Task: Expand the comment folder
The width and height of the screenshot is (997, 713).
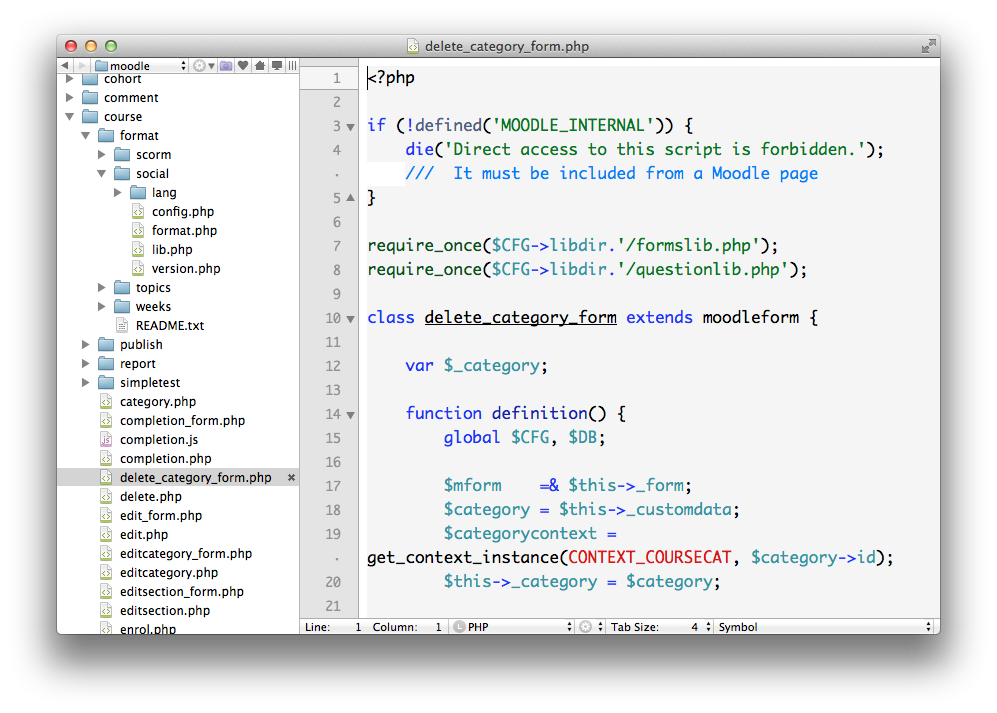Action: coord(70,97)
